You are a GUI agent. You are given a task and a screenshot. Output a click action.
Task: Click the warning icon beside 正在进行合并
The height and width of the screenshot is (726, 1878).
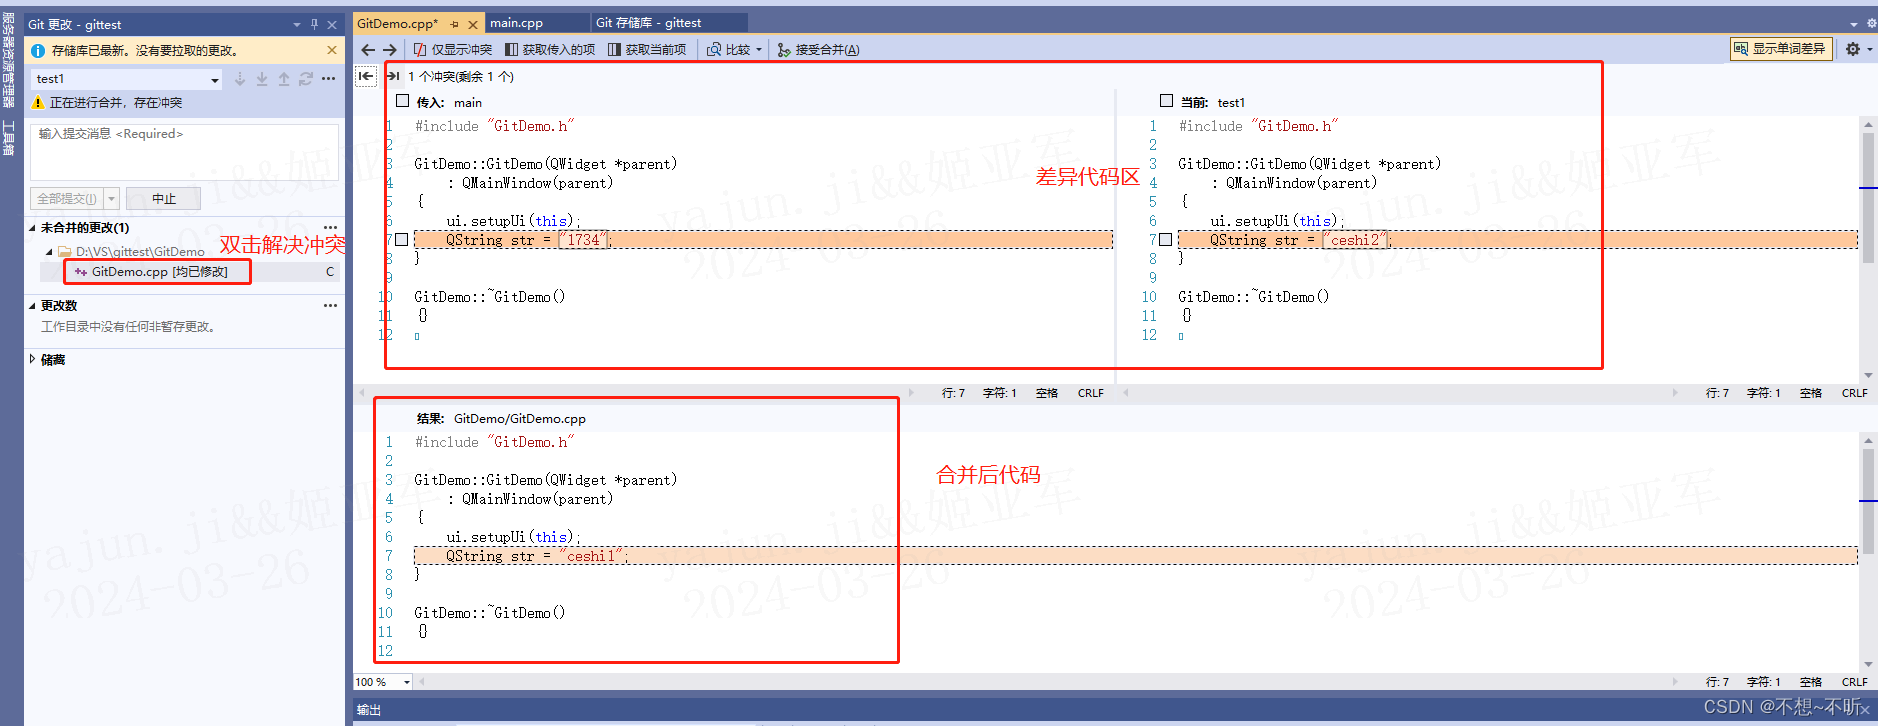(38, 103)
